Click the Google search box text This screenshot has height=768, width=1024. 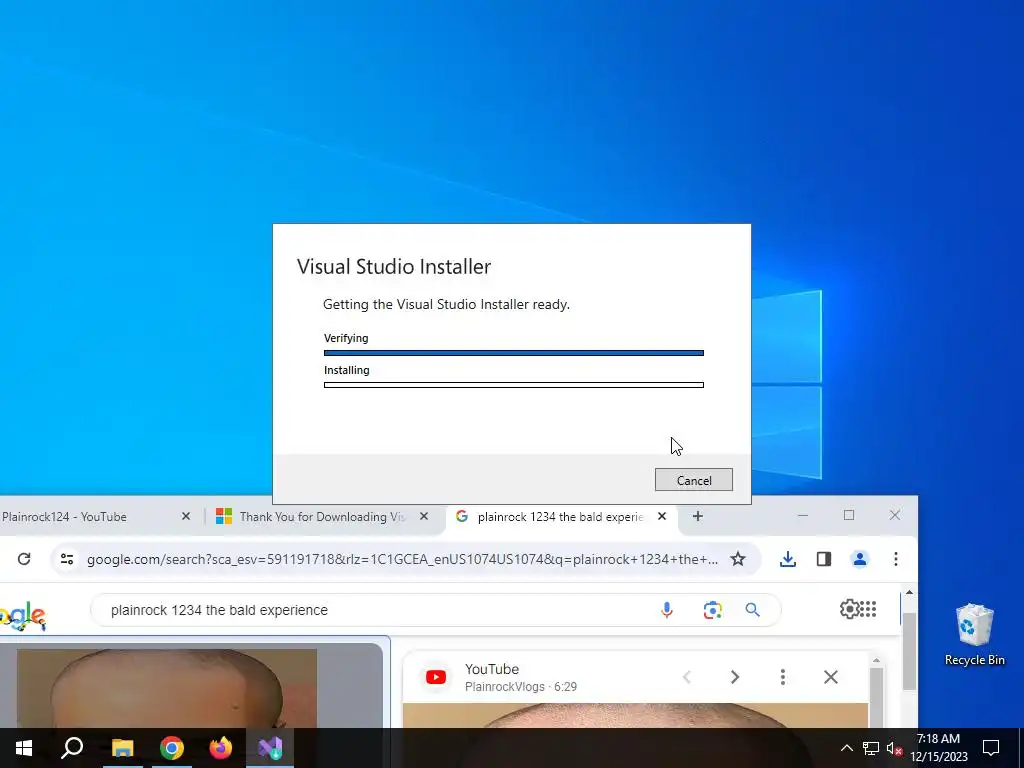click(219, 610)
